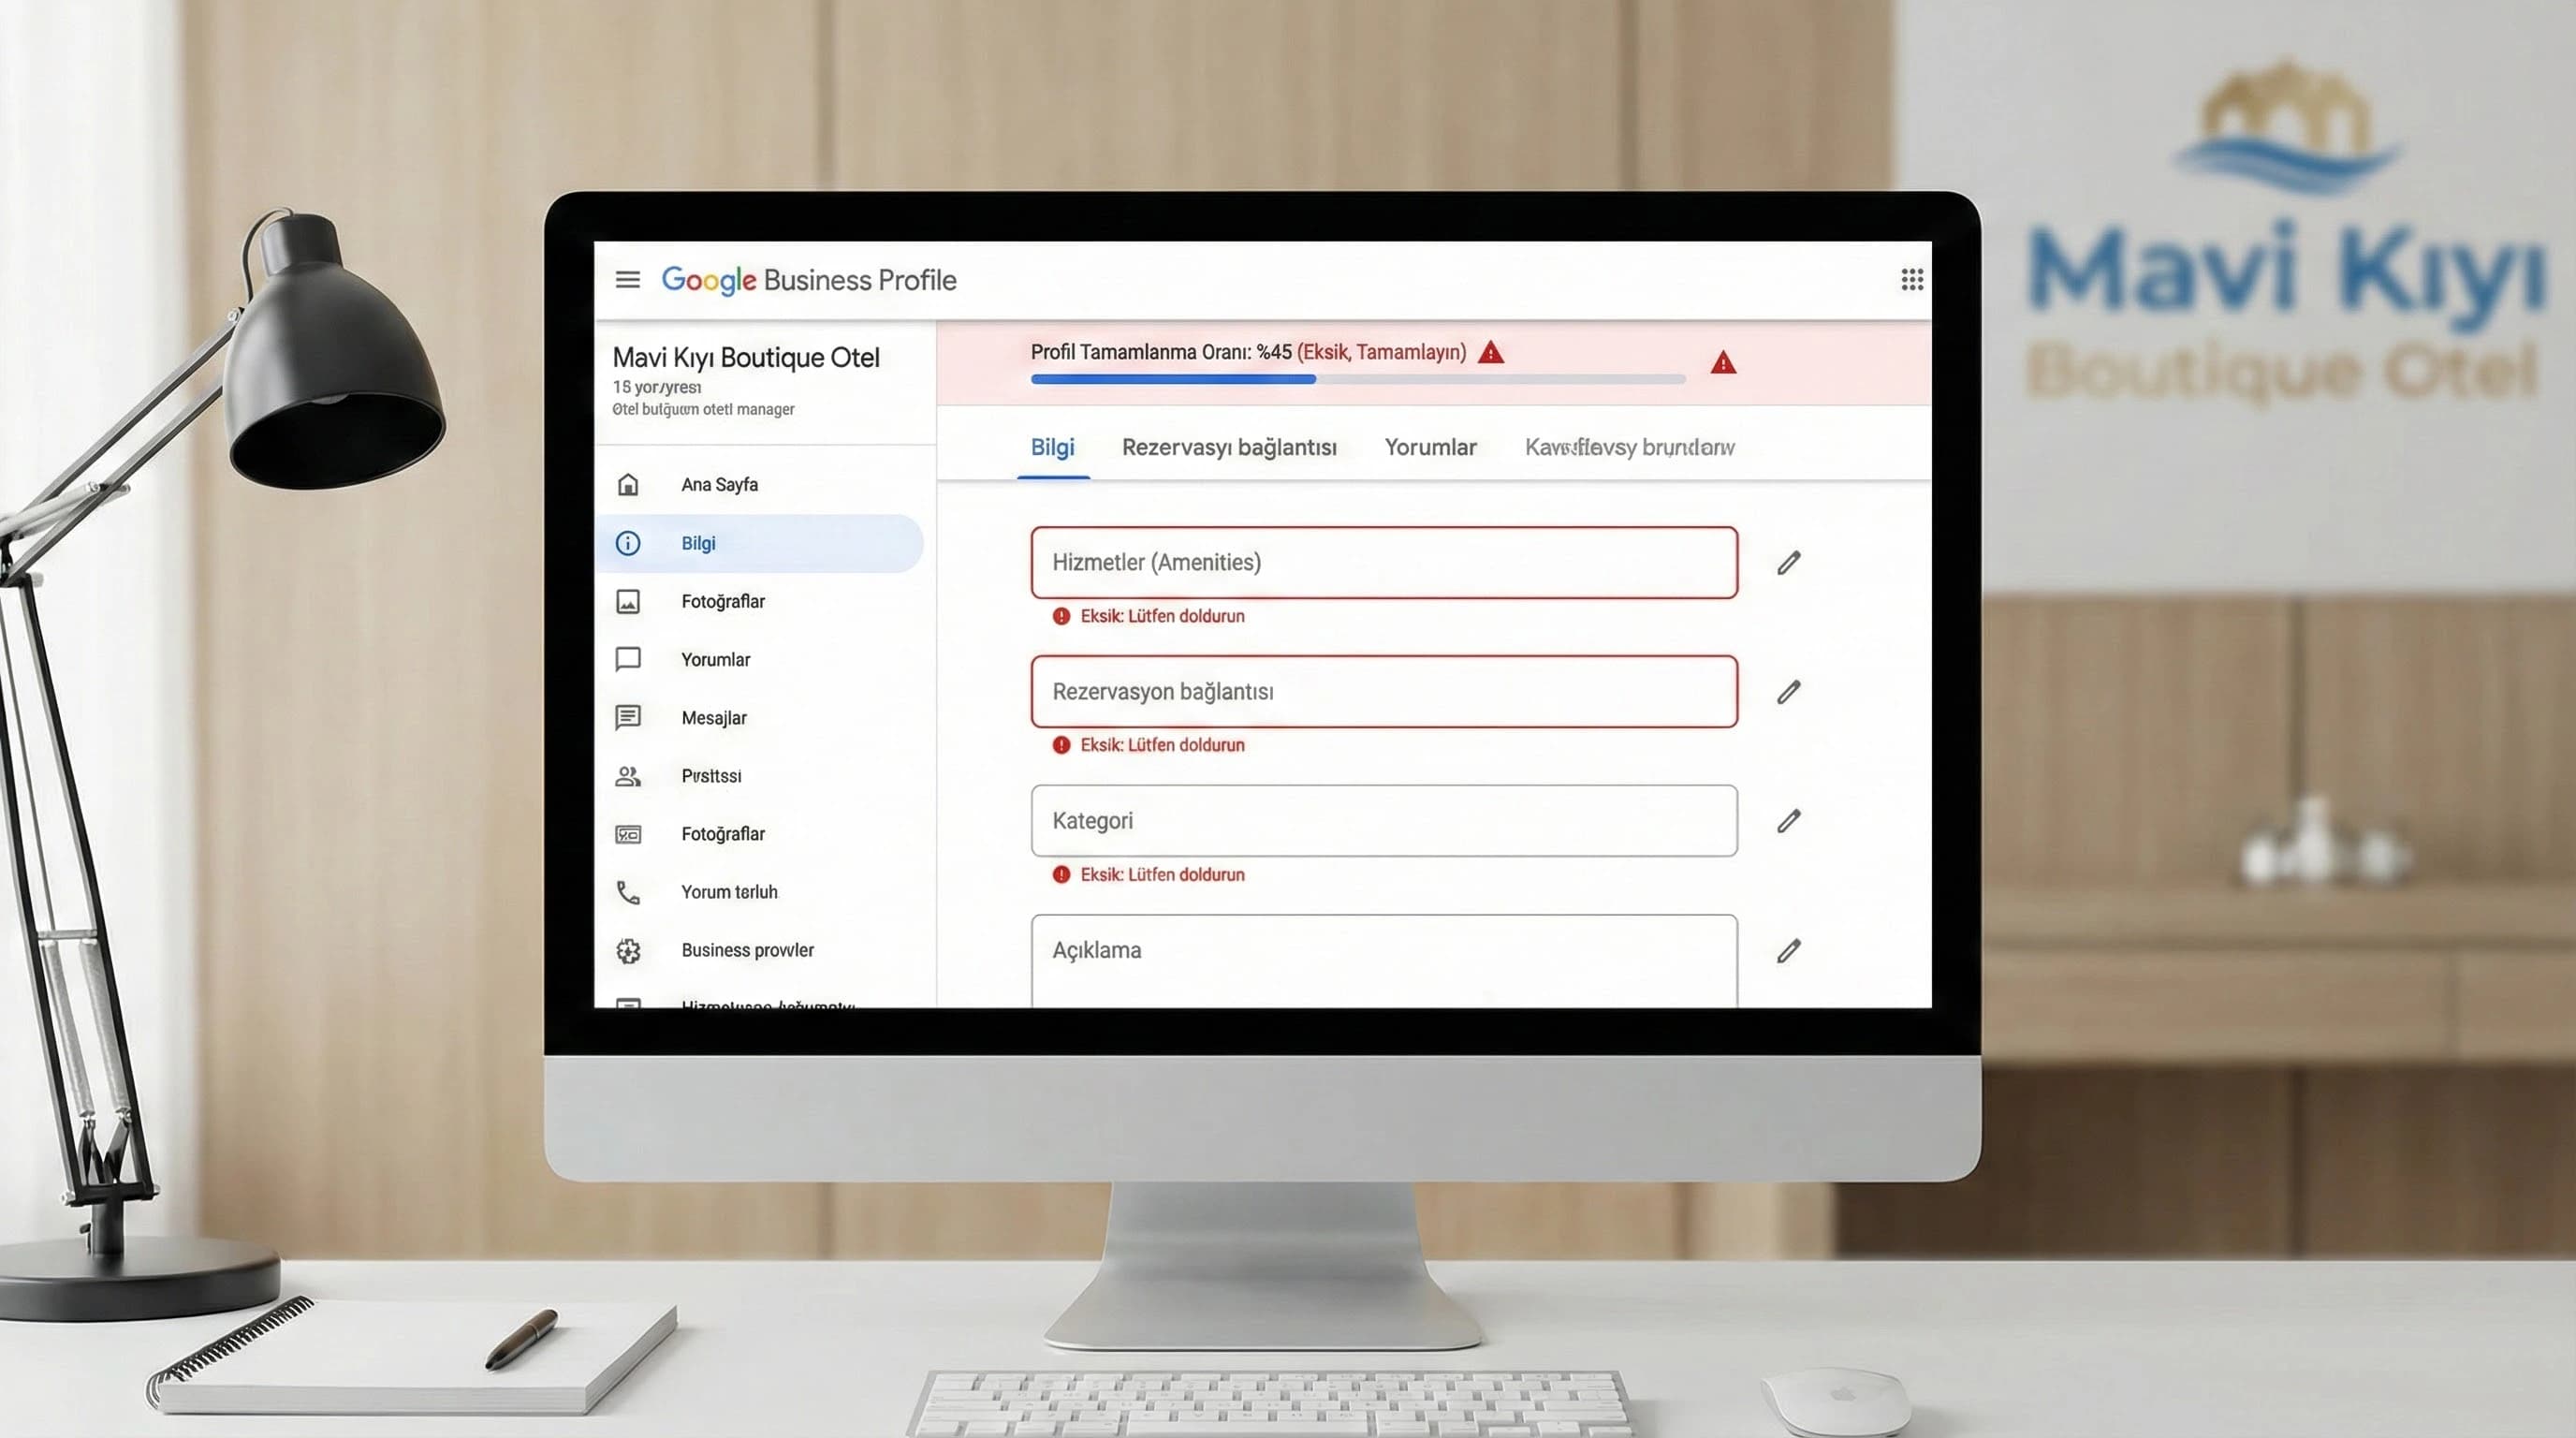Click the Ana Sayfa home icon
Image resolution: width=2576 pixels, height=1438 pixels.
[628, 485]
